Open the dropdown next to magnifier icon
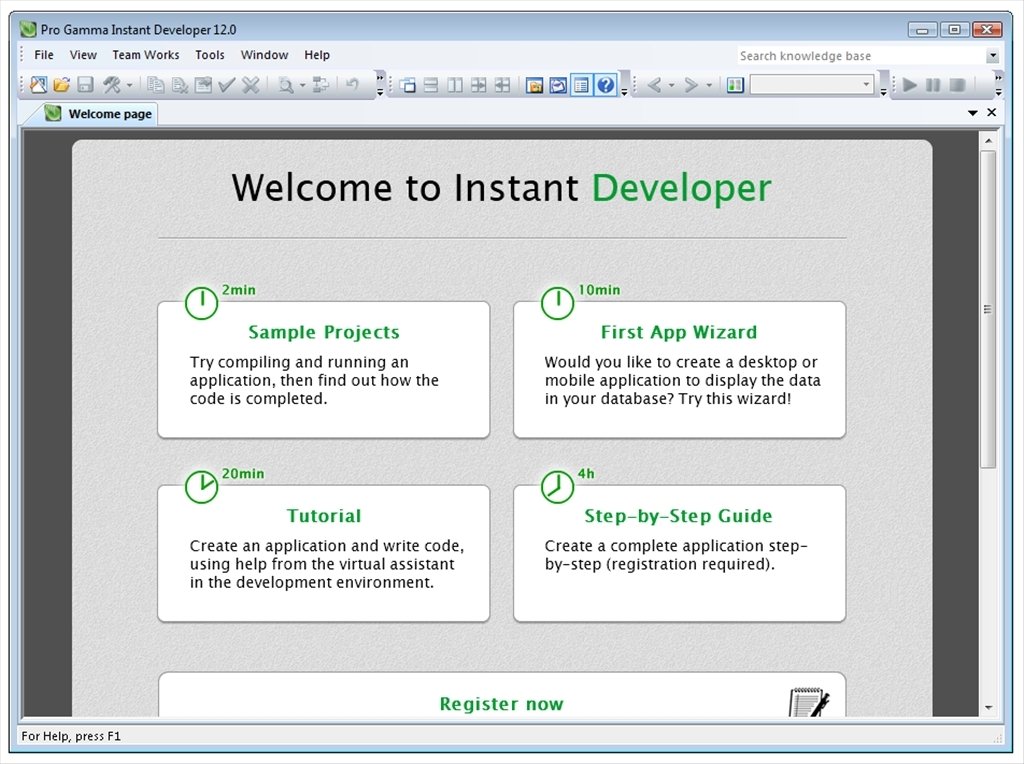This screenshot has height=764, width=1024. click(x=302, y=86)
